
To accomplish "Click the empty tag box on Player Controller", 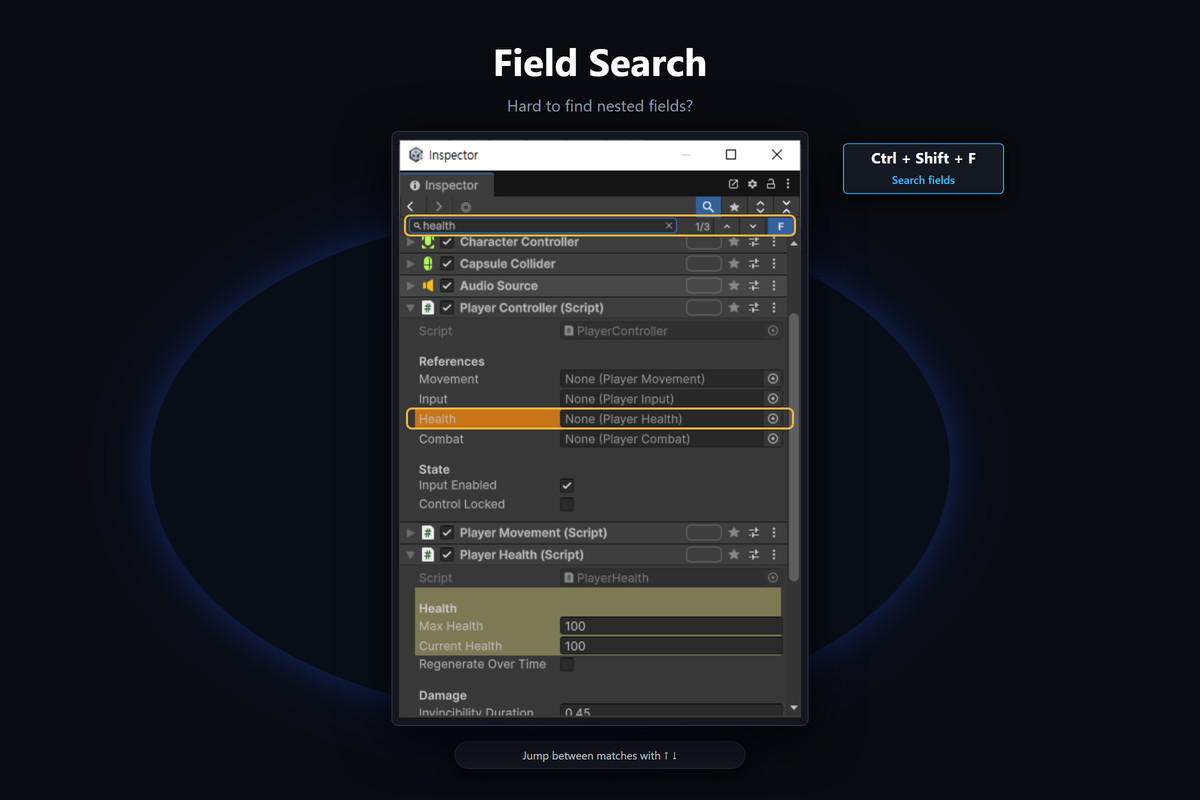I will point(704,308).
